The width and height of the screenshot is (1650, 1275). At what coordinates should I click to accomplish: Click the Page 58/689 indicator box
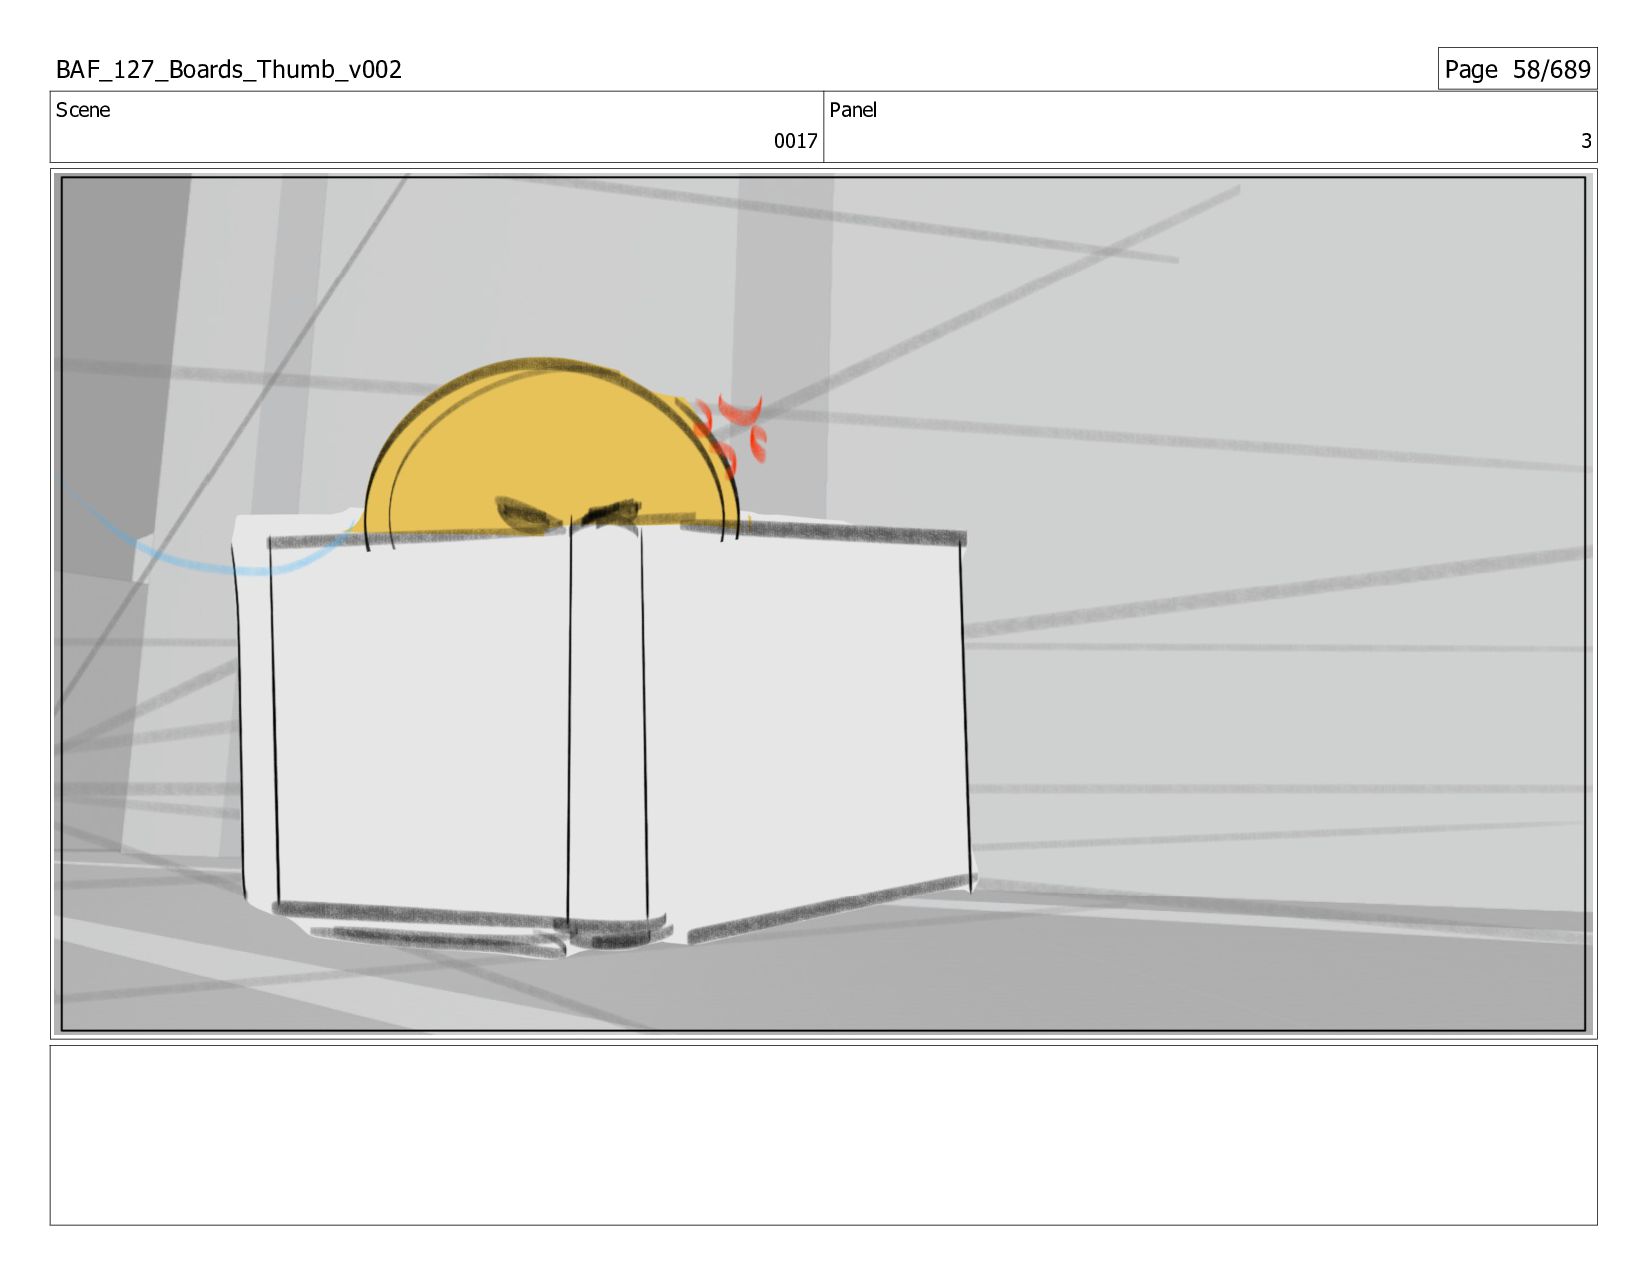[x=1517, y=69]
